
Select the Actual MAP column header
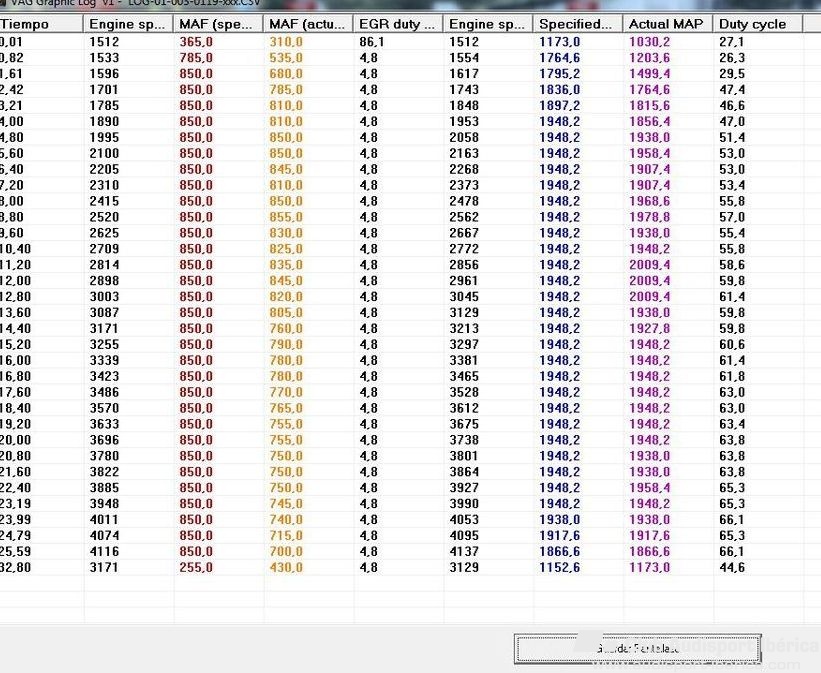click(668, 24)
